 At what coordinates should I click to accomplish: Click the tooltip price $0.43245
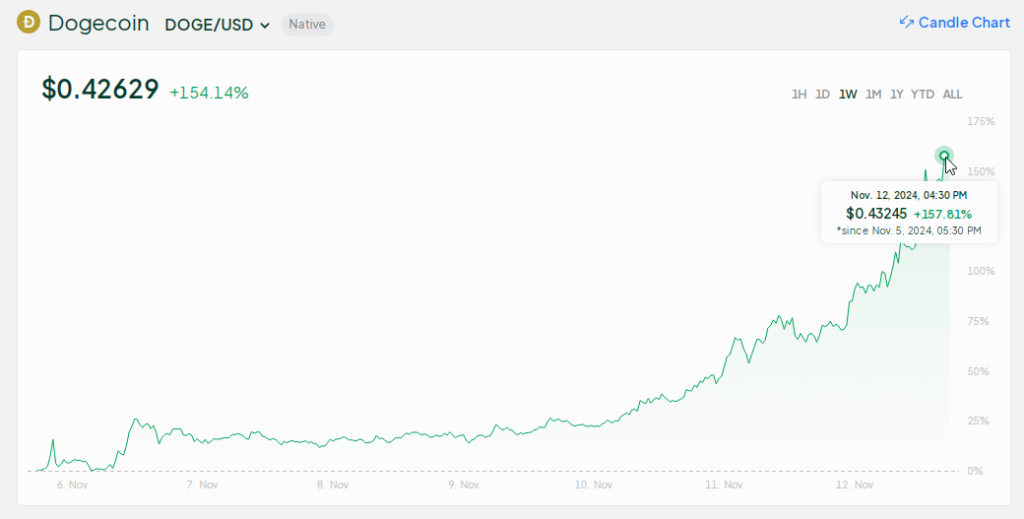coord(876,213)
